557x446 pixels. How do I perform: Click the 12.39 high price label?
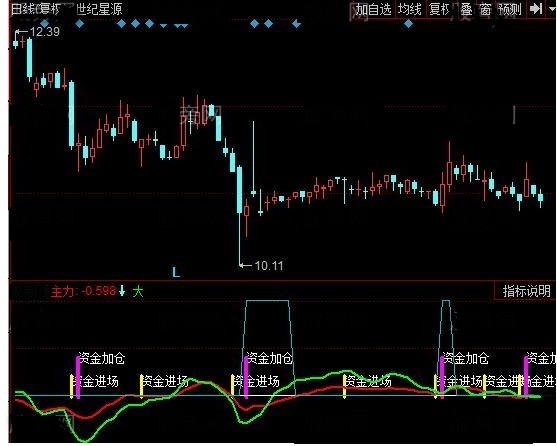click(45, 32)
